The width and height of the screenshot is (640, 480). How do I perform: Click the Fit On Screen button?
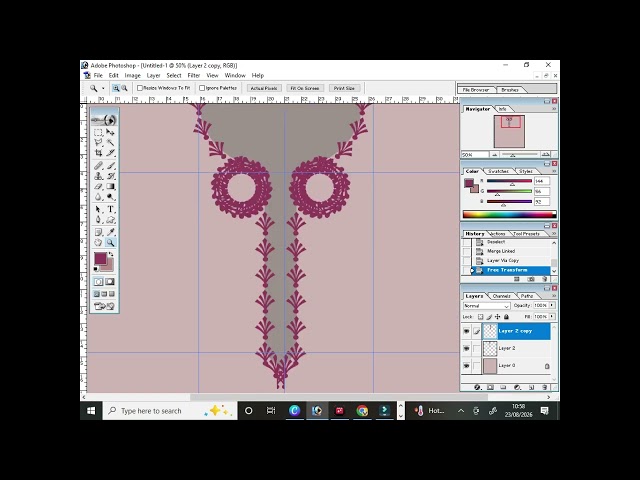click(x=305, y=88)
